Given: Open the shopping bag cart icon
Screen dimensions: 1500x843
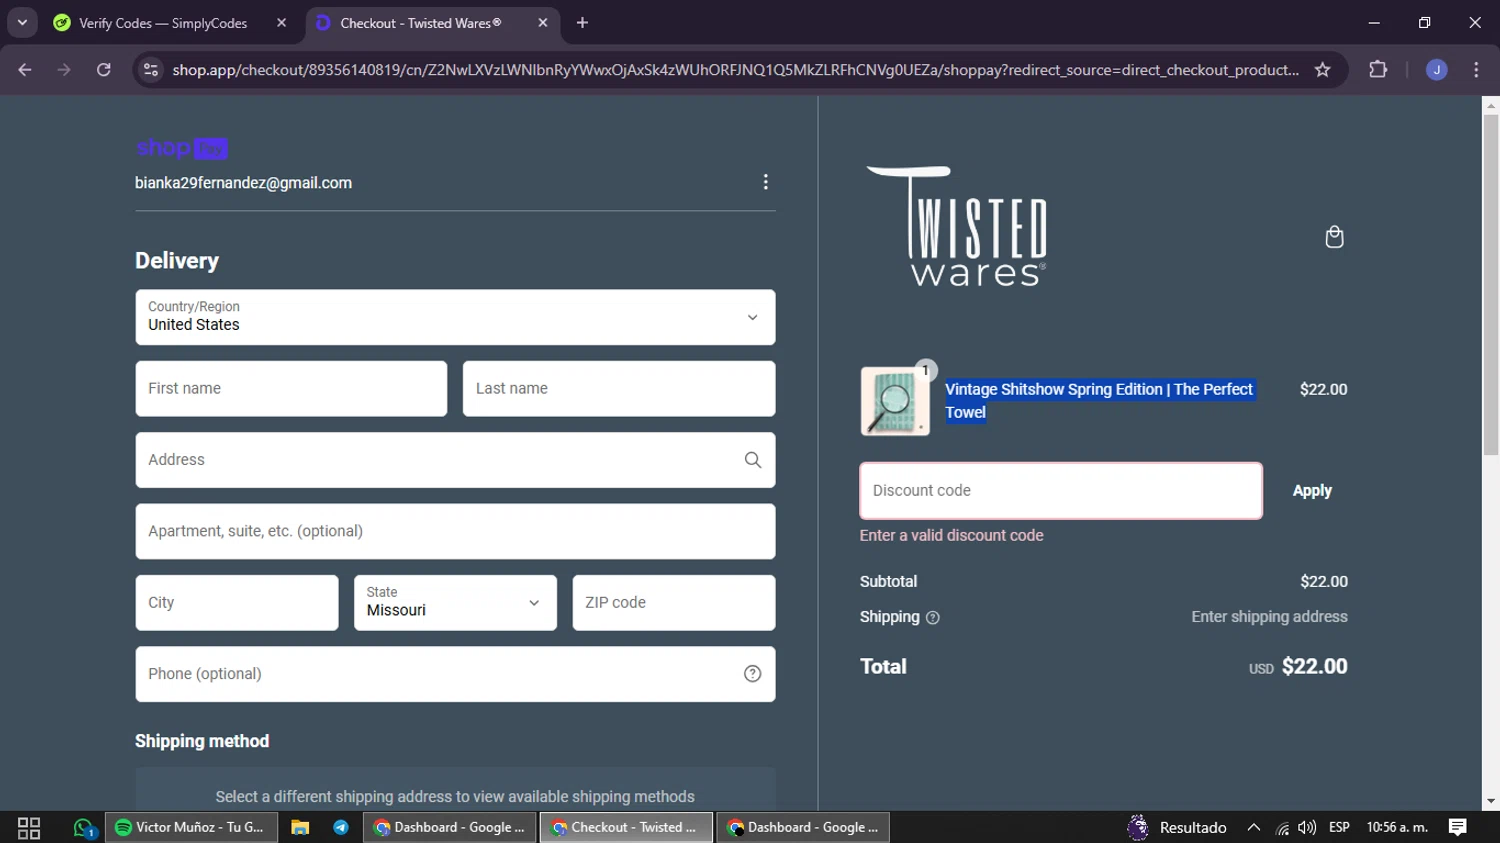Looking at the screenshot, I should (x=1334, y=237).
